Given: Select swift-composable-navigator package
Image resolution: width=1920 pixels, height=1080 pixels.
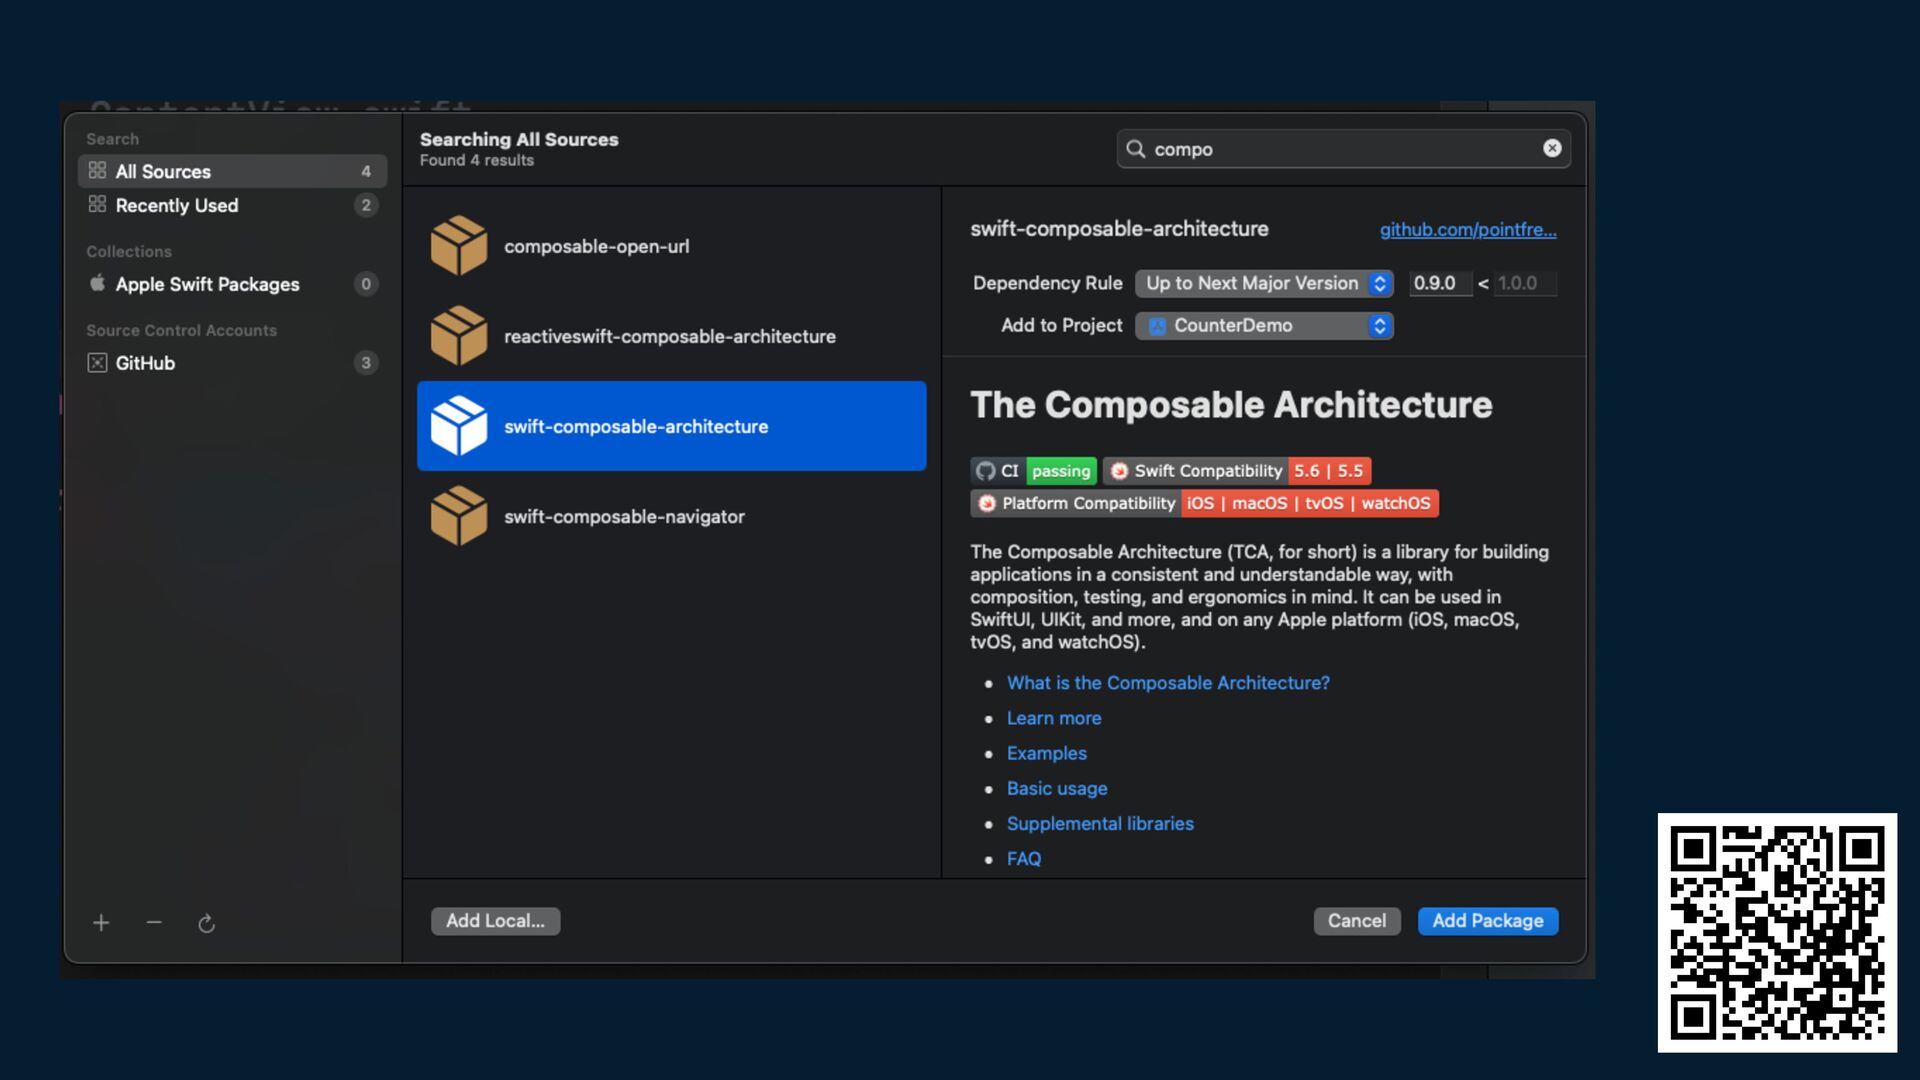Looking at the screenshot, I should pos(672,516).
